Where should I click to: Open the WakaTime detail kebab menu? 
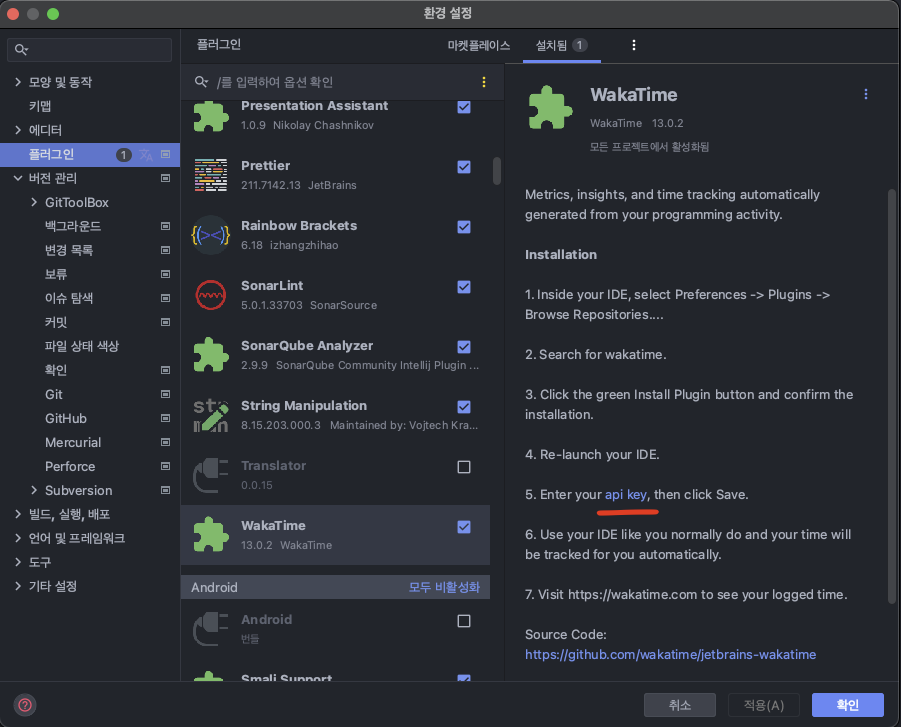[866, 94]
